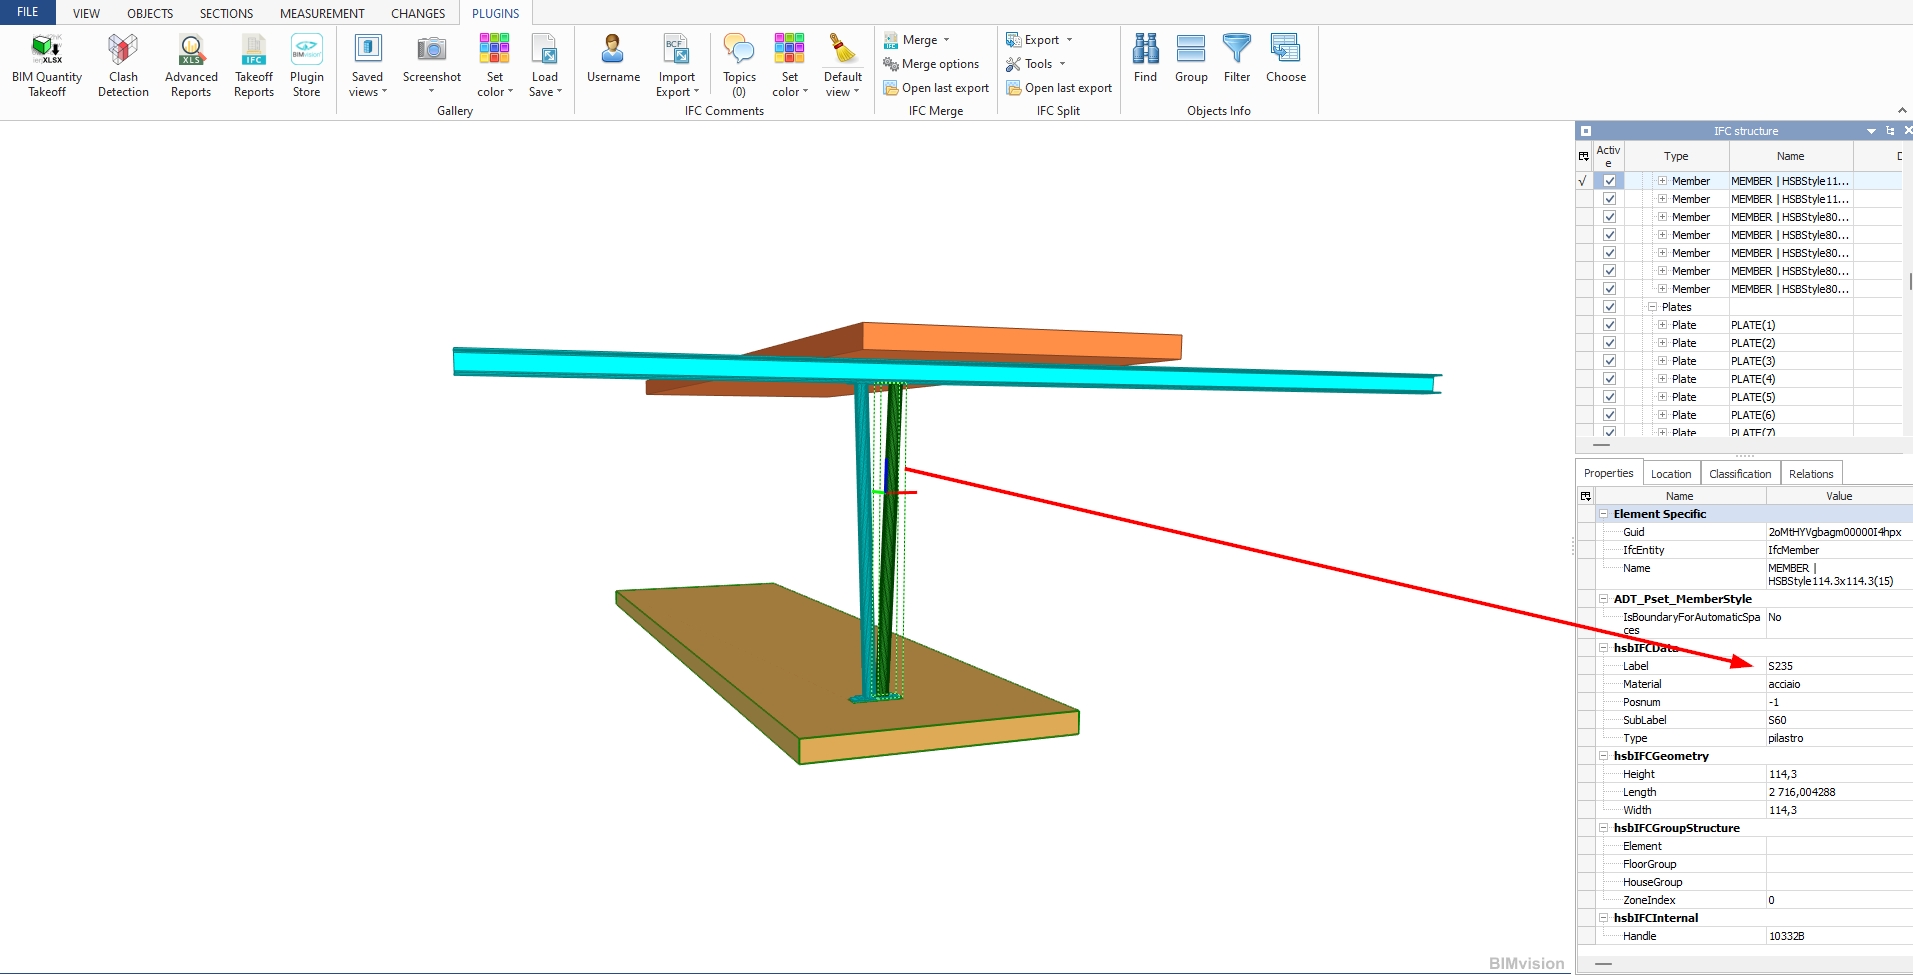This screenshot has width=1913, height=975.
Task: Toggle PLATE(1) active checkbox
Action: coord(1609,325)
